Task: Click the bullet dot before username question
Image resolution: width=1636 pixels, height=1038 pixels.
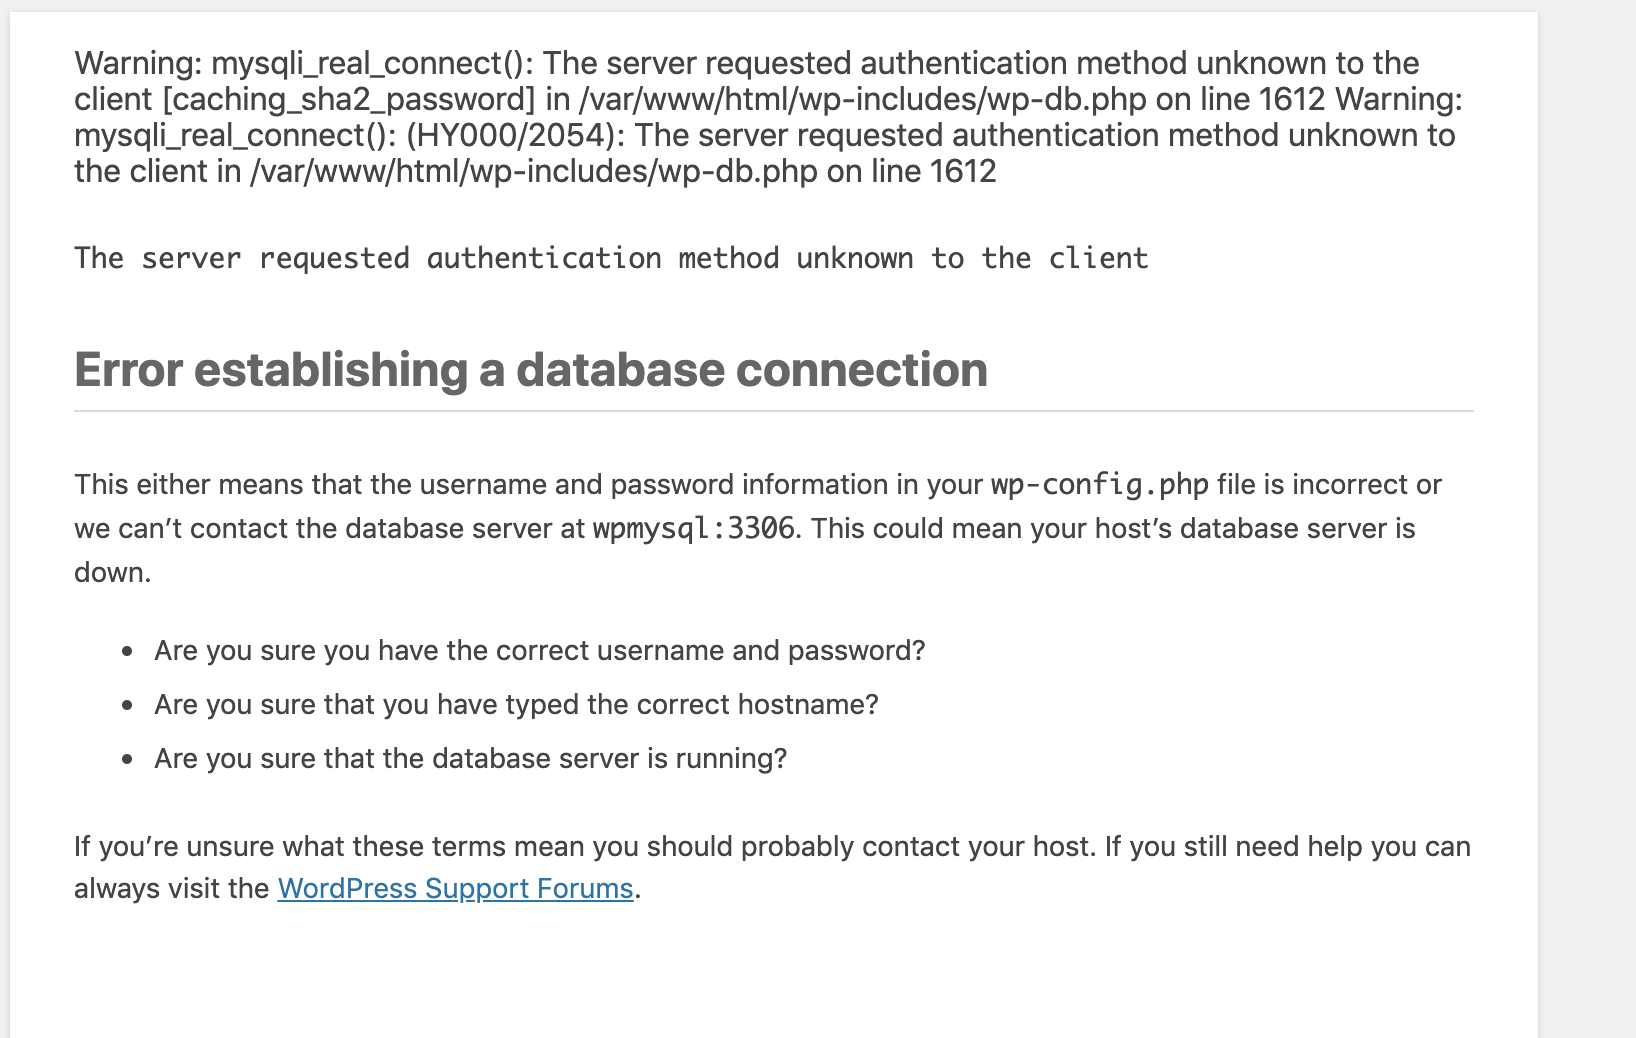Action: (127, 652)
